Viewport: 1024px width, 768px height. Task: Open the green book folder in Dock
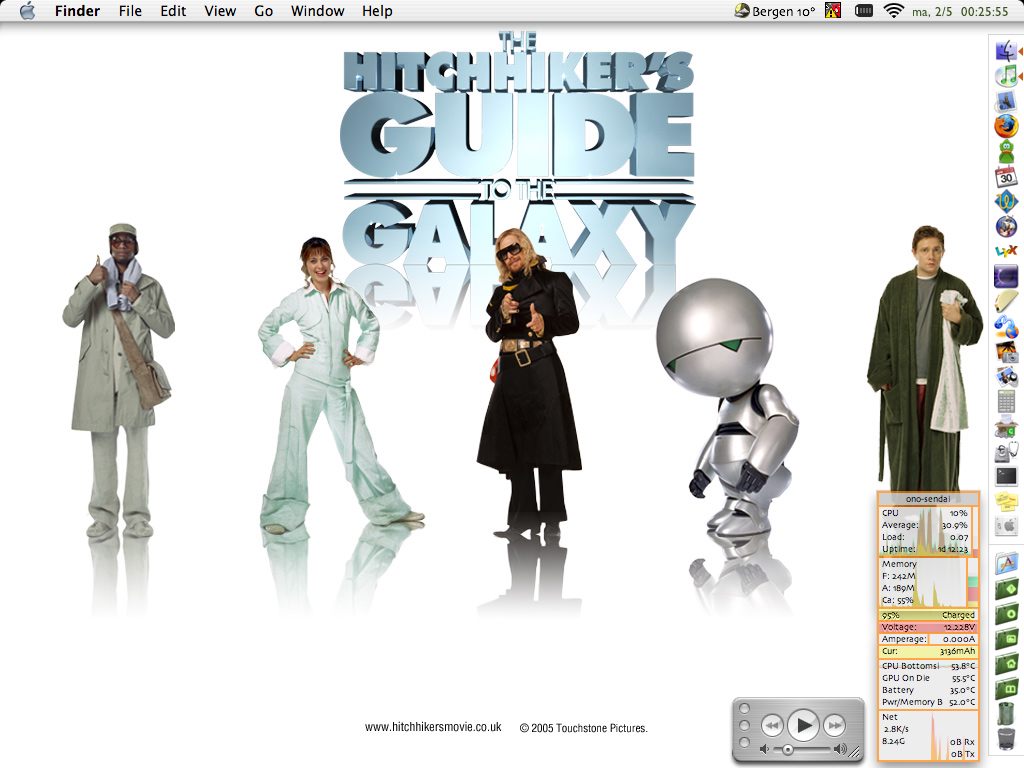coord(1008,689)
